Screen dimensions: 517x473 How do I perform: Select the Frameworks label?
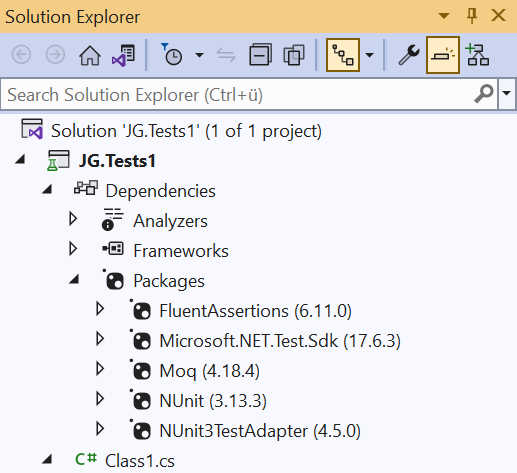click(x=181, y=251)
